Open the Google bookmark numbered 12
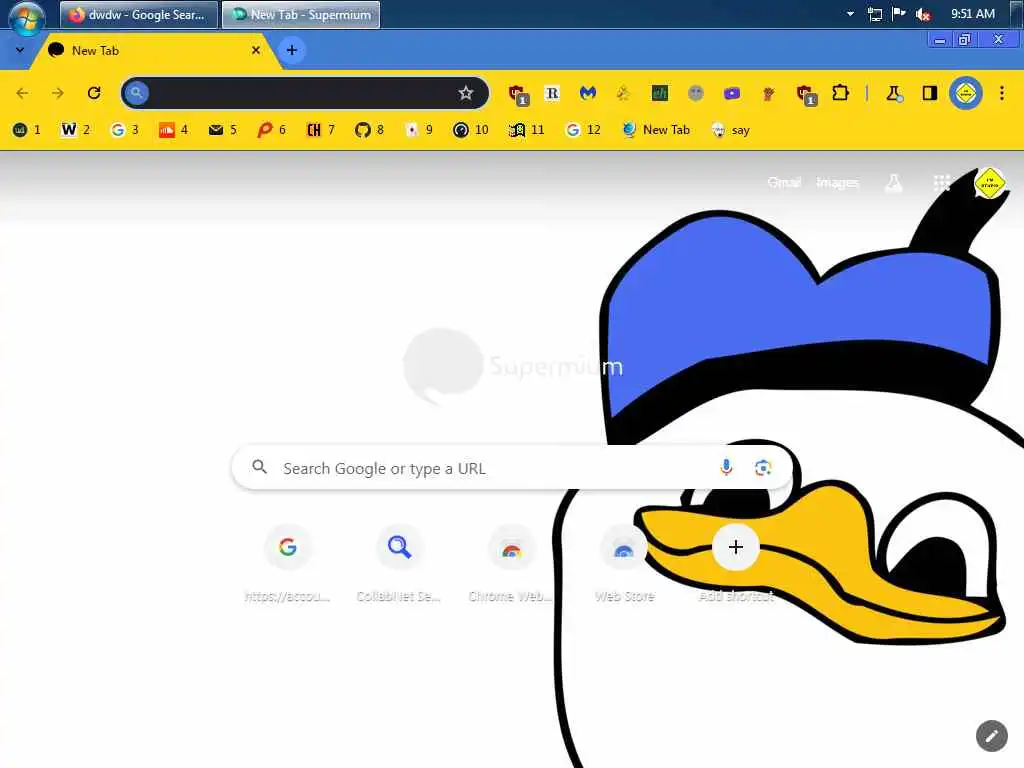 coord(583,130)
